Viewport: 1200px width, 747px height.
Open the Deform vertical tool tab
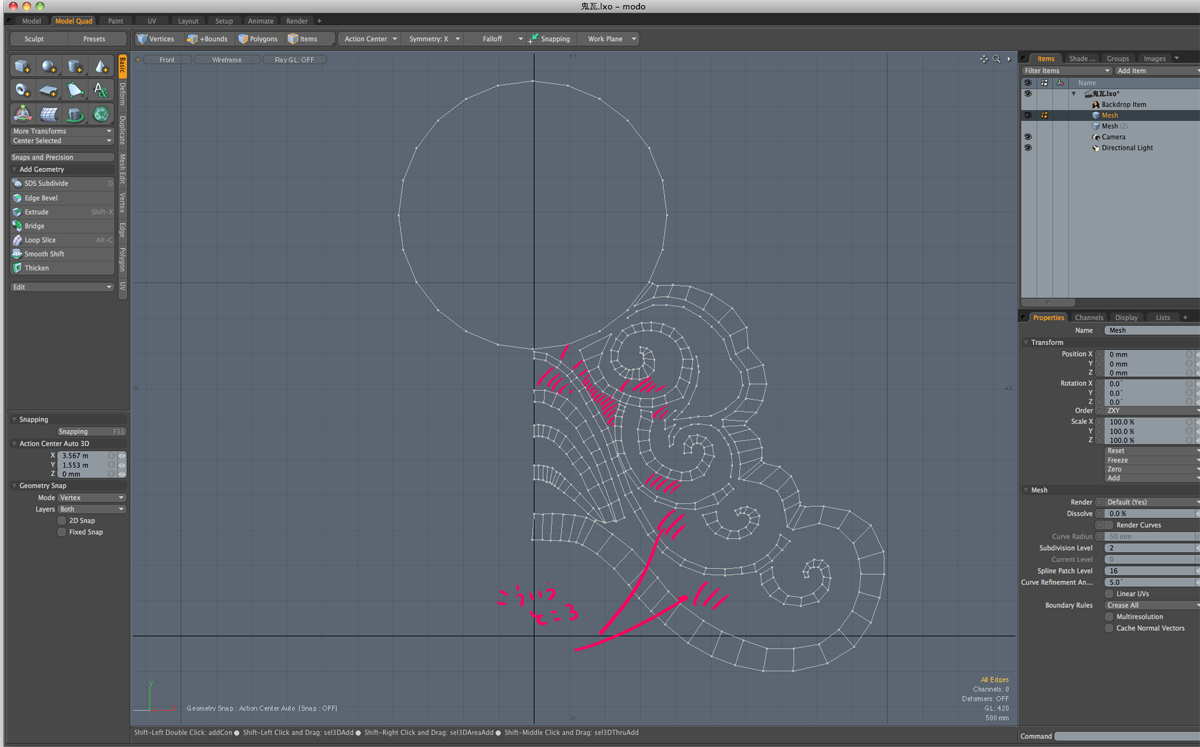pyautogui.click(x=122, y=94)
